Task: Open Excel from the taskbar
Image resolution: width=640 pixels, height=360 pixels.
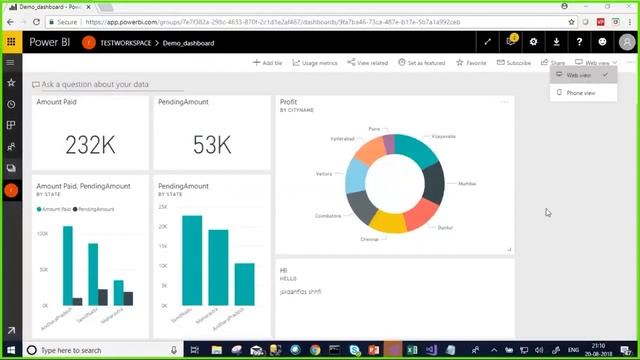Action: 413,350
